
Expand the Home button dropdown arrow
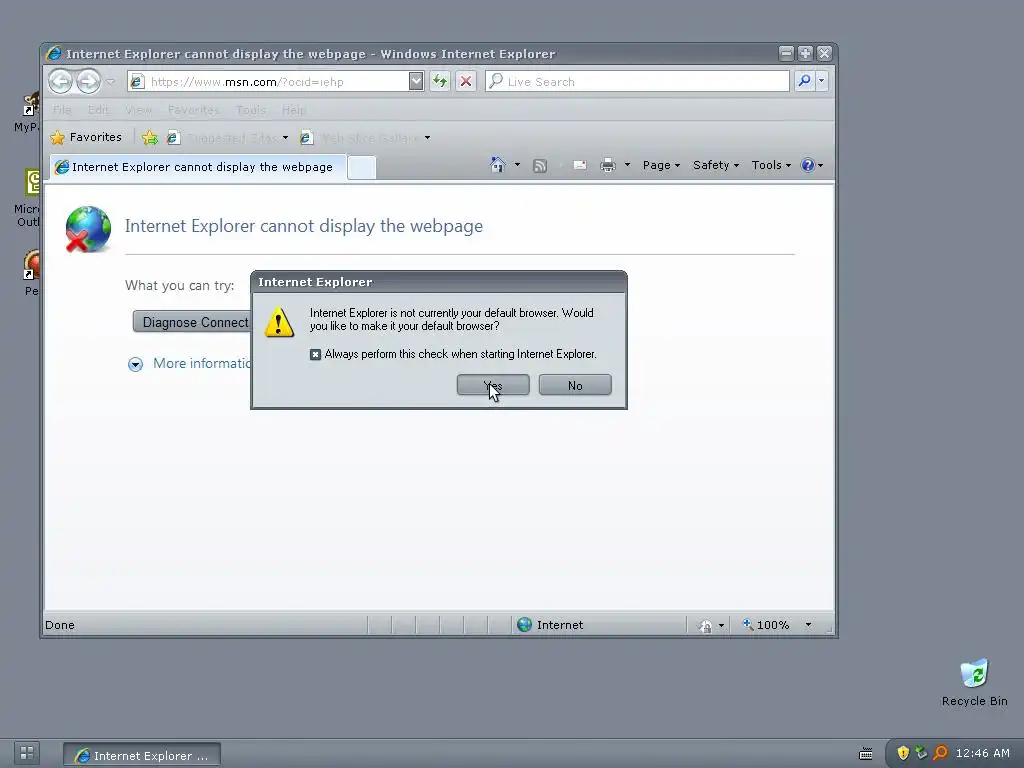517,165
